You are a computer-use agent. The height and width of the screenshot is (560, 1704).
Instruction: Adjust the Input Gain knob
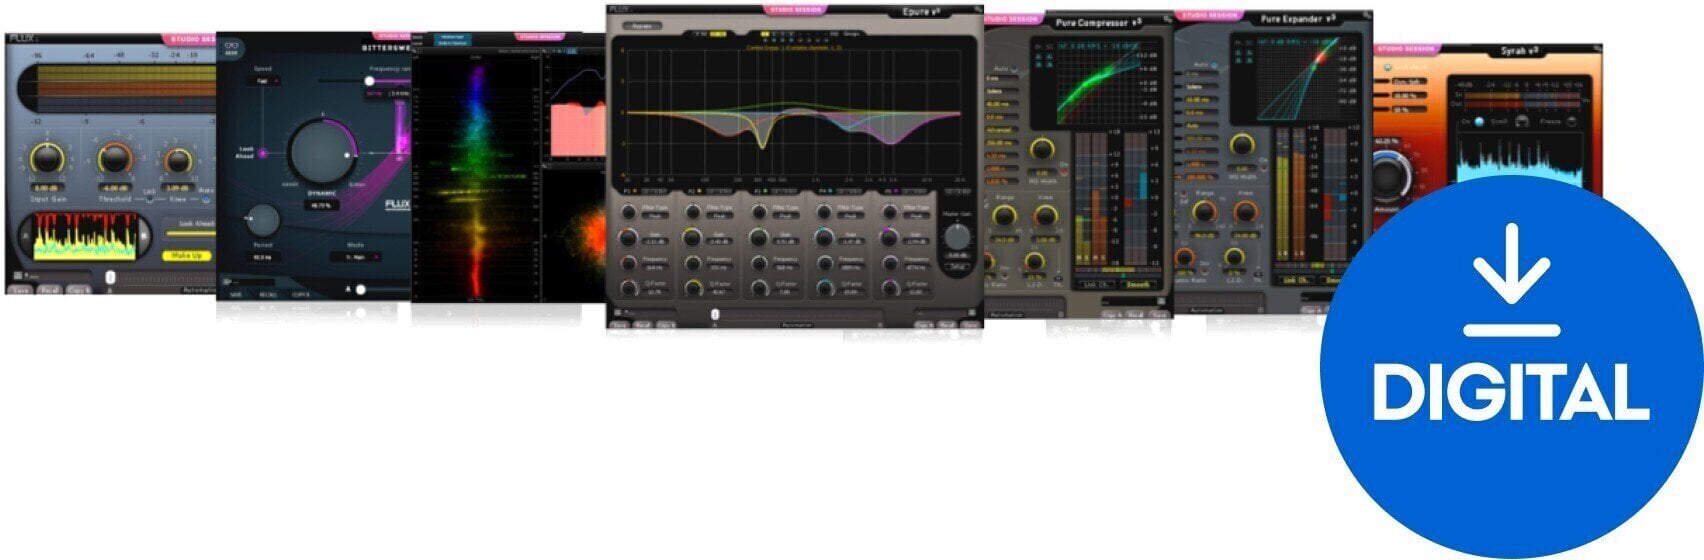[46, 160]
